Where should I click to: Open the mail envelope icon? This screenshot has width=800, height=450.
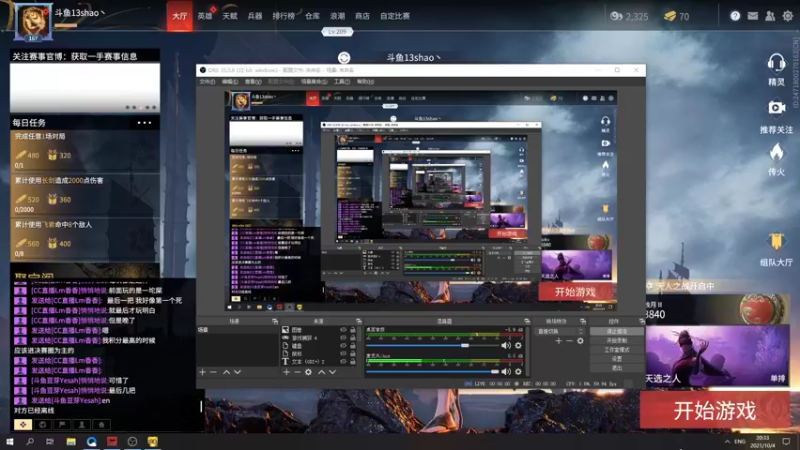click(753, 16)
